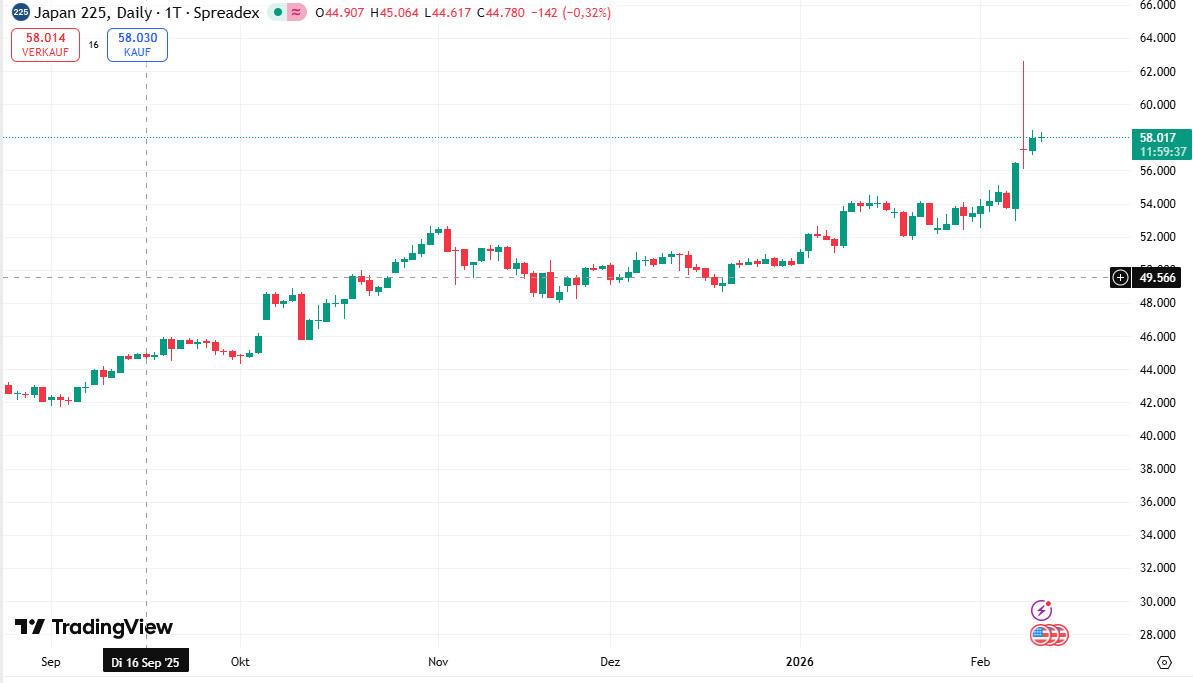The width and height of the screenshot is (1193, 683).
Task: Click the stacked US flag economic event icons
Action: pyautogui.click(x=1048, y=634)
